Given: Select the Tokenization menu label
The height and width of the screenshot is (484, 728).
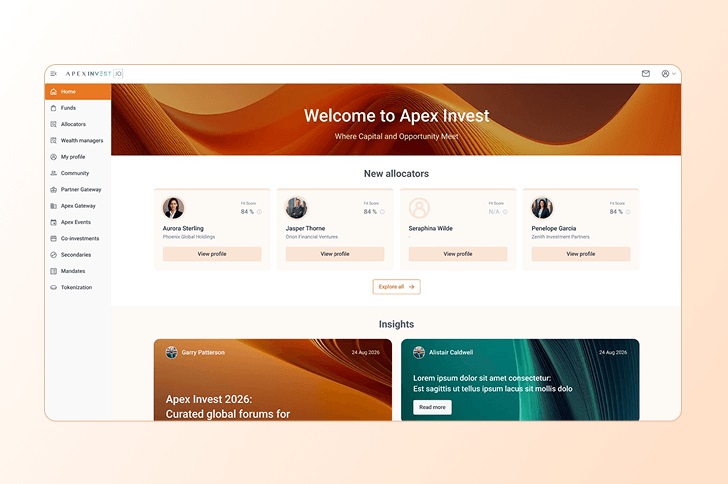Looking at the screenshot, I should 77,288.
